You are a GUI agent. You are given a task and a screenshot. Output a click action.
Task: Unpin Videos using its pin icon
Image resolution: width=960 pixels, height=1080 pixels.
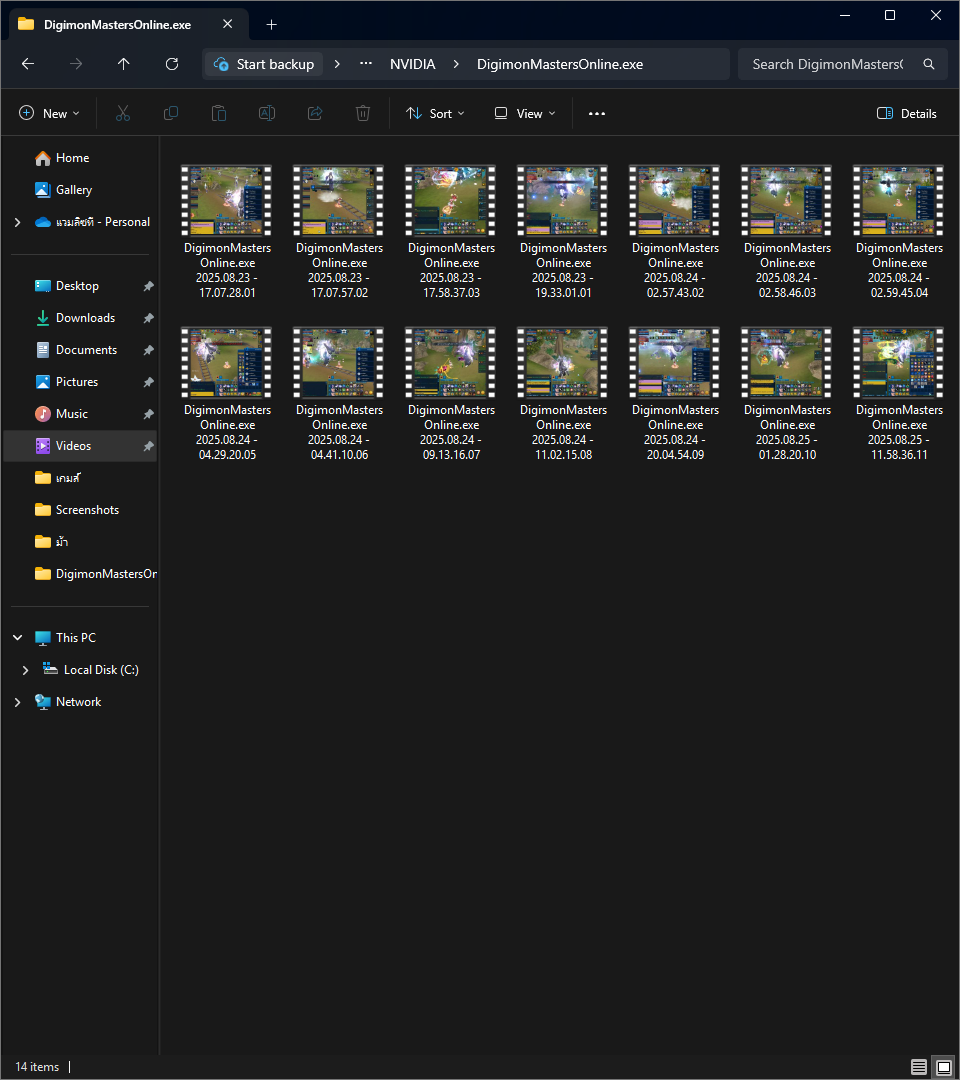coord(148,446)
